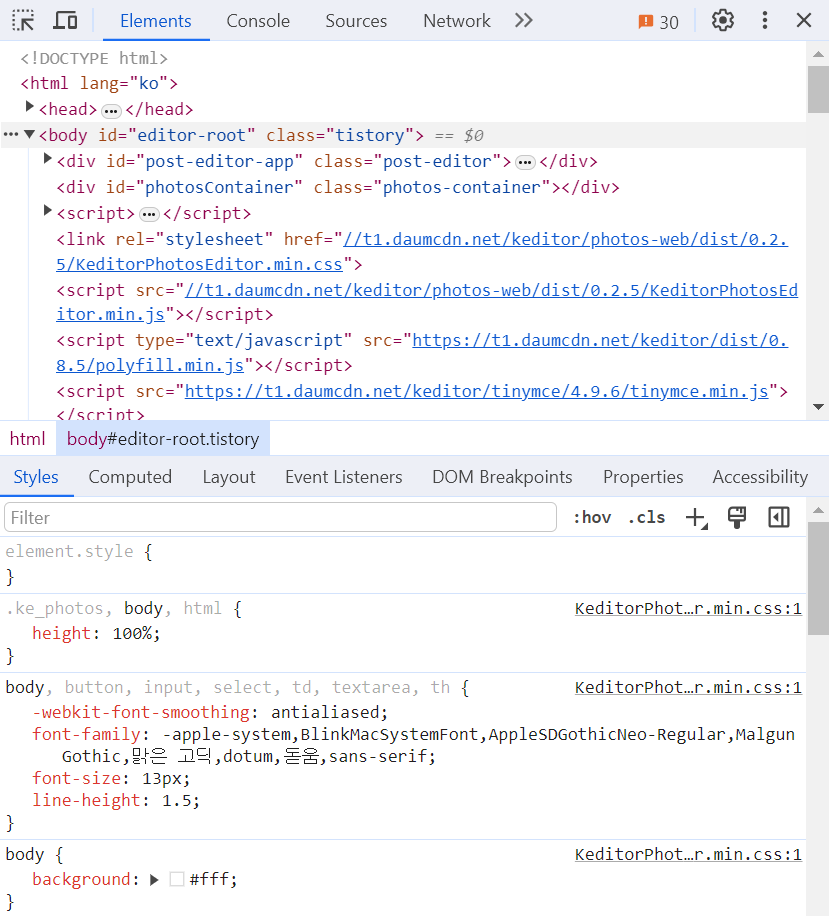Switch to the Elements tab
829x916 pixels.
pyautogui.click(x=156, y=21)
